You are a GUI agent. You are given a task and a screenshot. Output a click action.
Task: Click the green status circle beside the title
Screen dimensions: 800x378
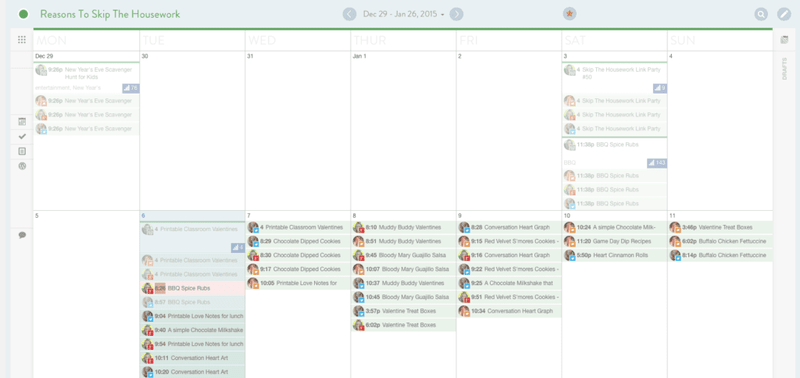pyautogui.click(x=23, y=14)
